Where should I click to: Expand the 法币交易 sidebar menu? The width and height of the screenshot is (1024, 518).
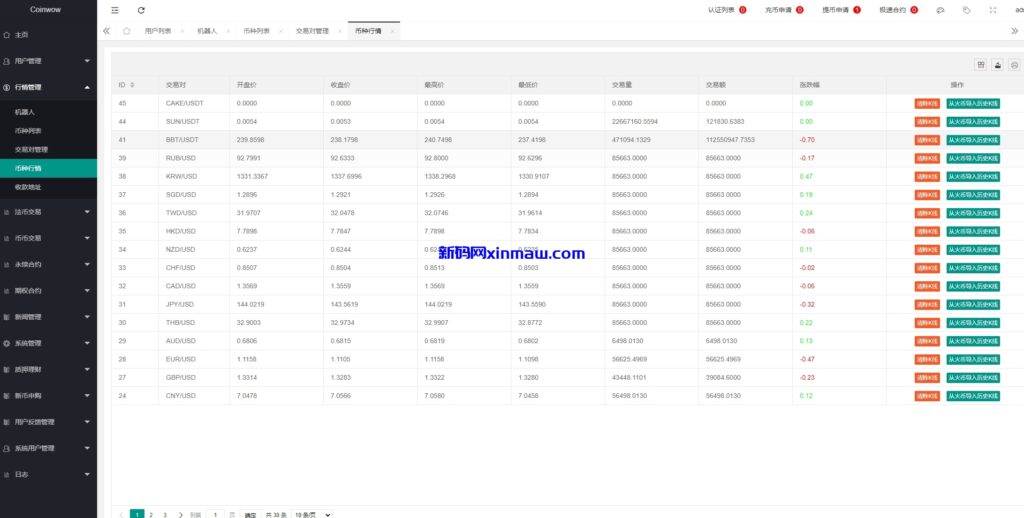[x=48, y=212]
